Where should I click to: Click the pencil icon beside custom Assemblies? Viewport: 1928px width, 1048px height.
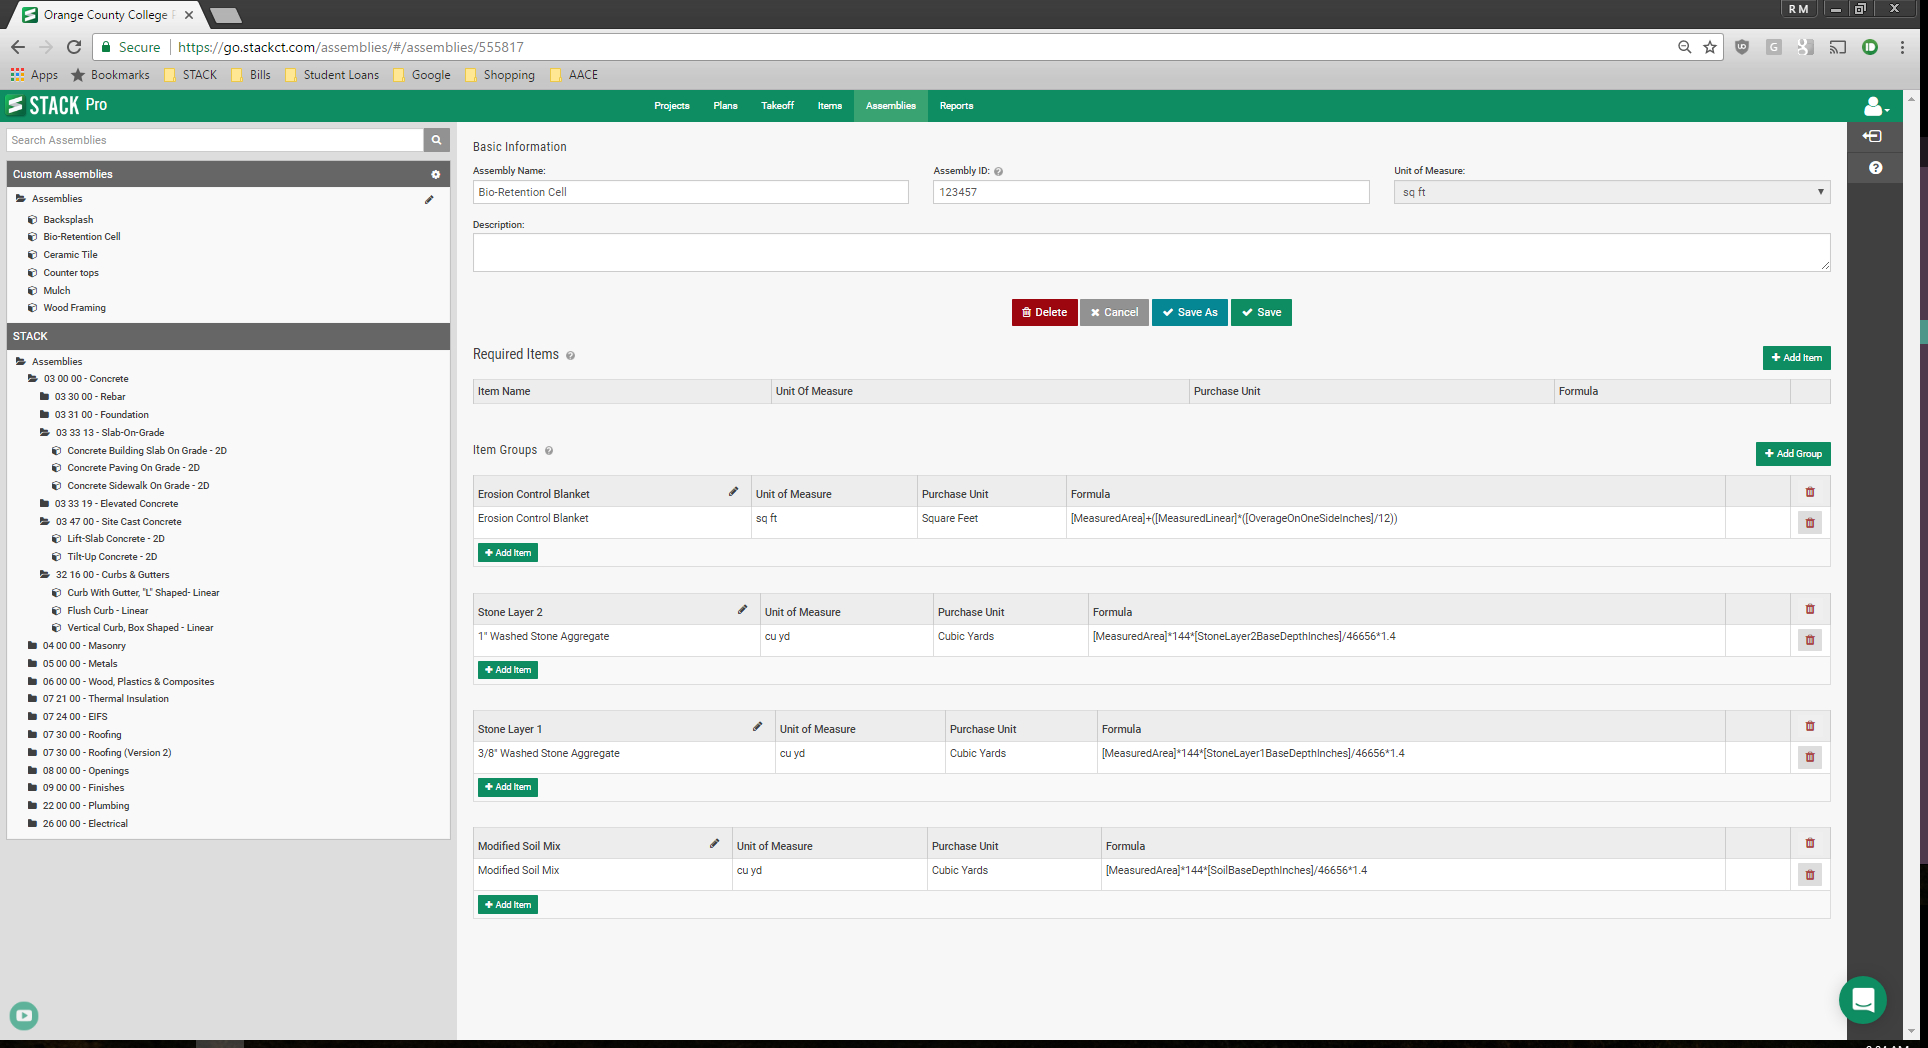point(429,199)
